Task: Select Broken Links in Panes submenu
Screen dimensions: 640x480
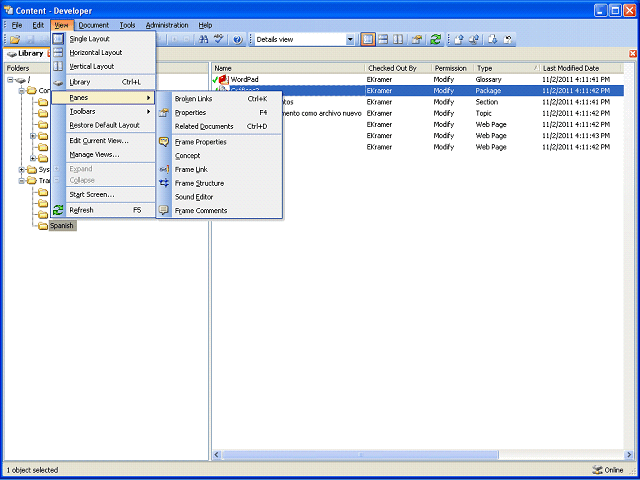Action: pos(219,99)
